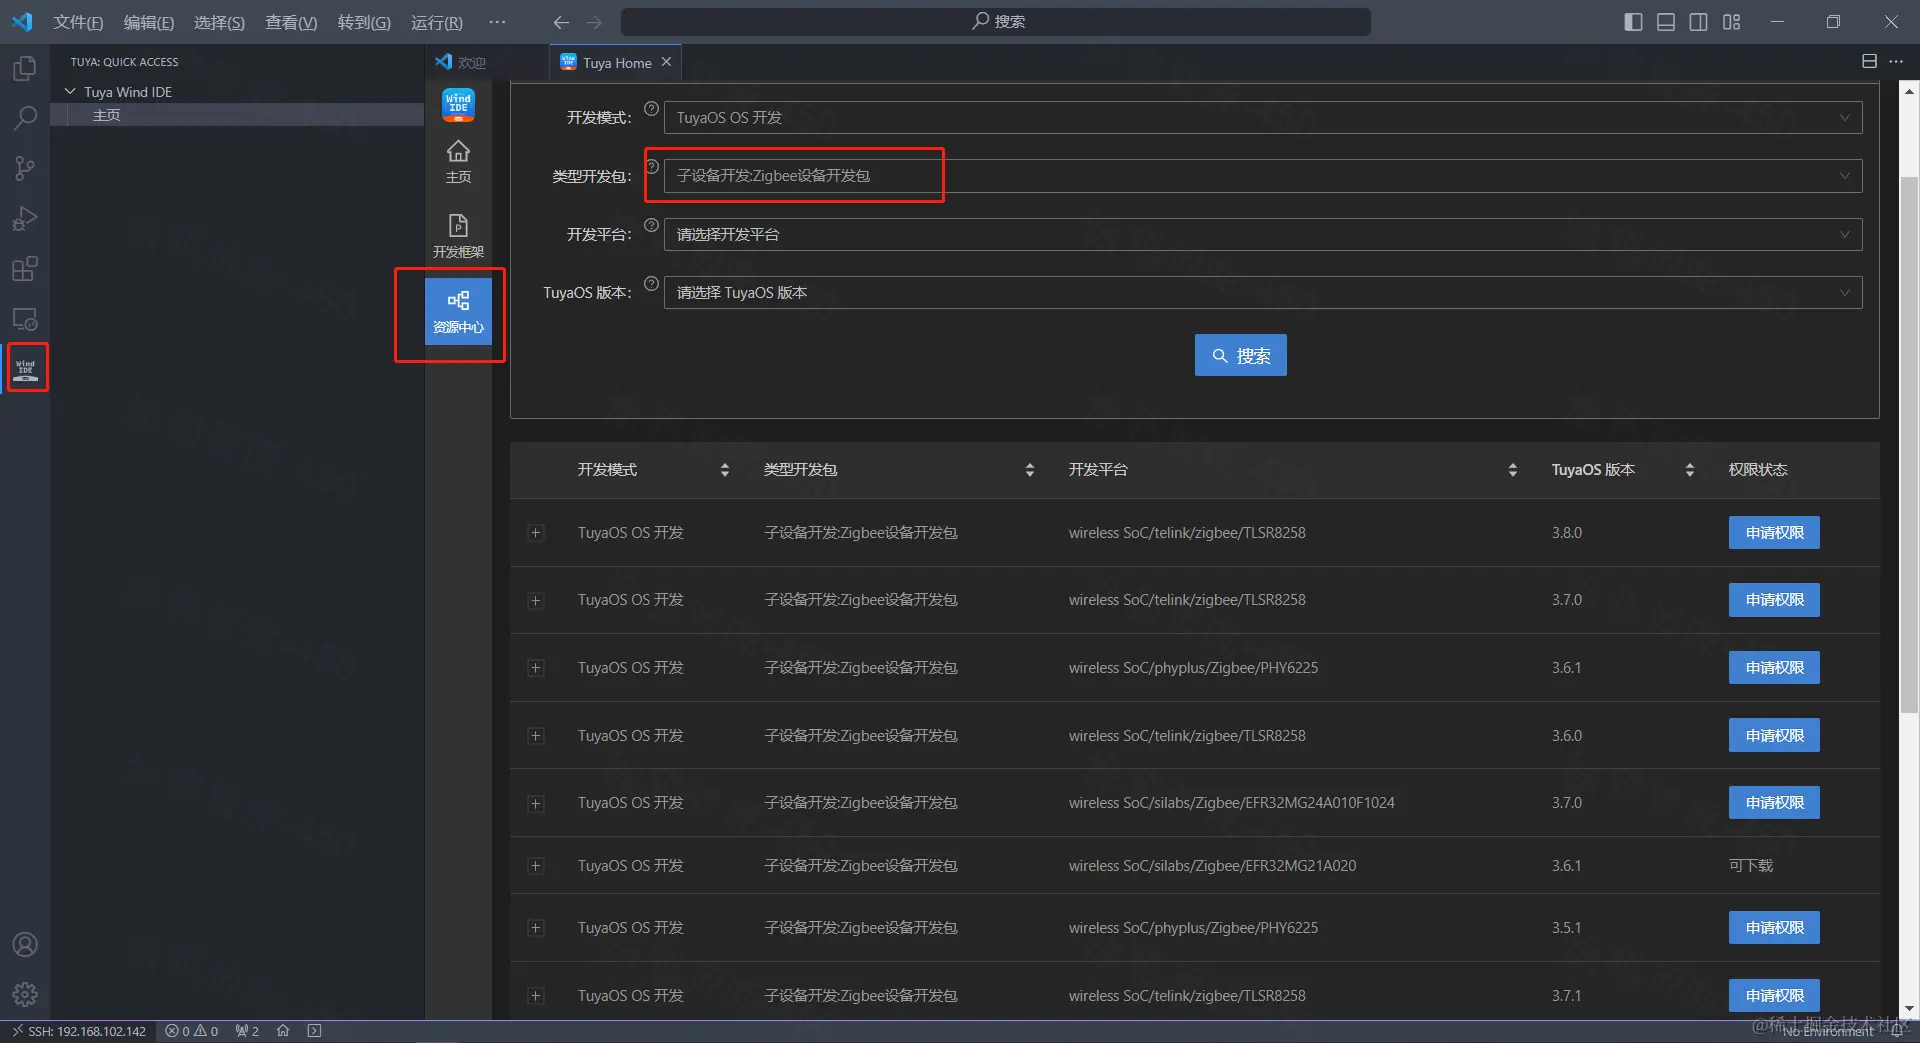Screen dimensions: 1920x1043
Task: Open 开发模式 dropdown
Action: [1263, 118]
